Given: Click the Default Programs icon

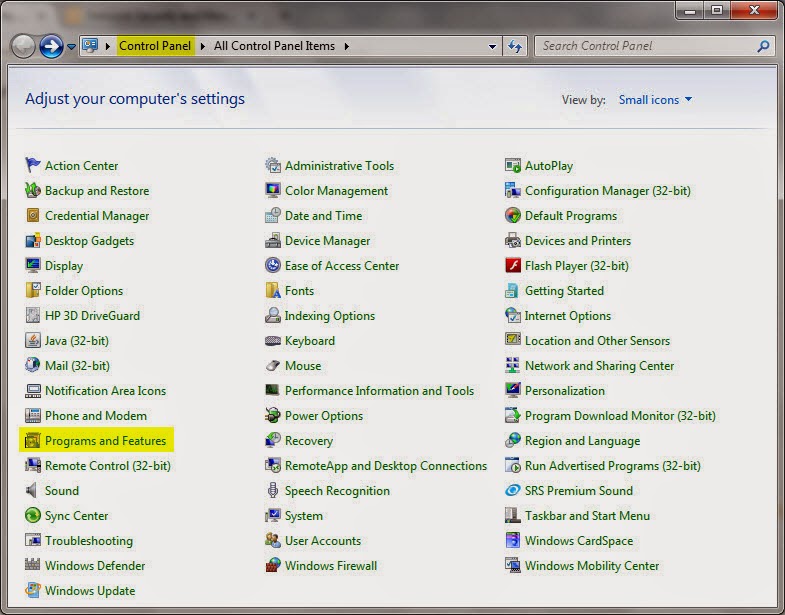Looking at the screenshot, I should tap(513, 215).
